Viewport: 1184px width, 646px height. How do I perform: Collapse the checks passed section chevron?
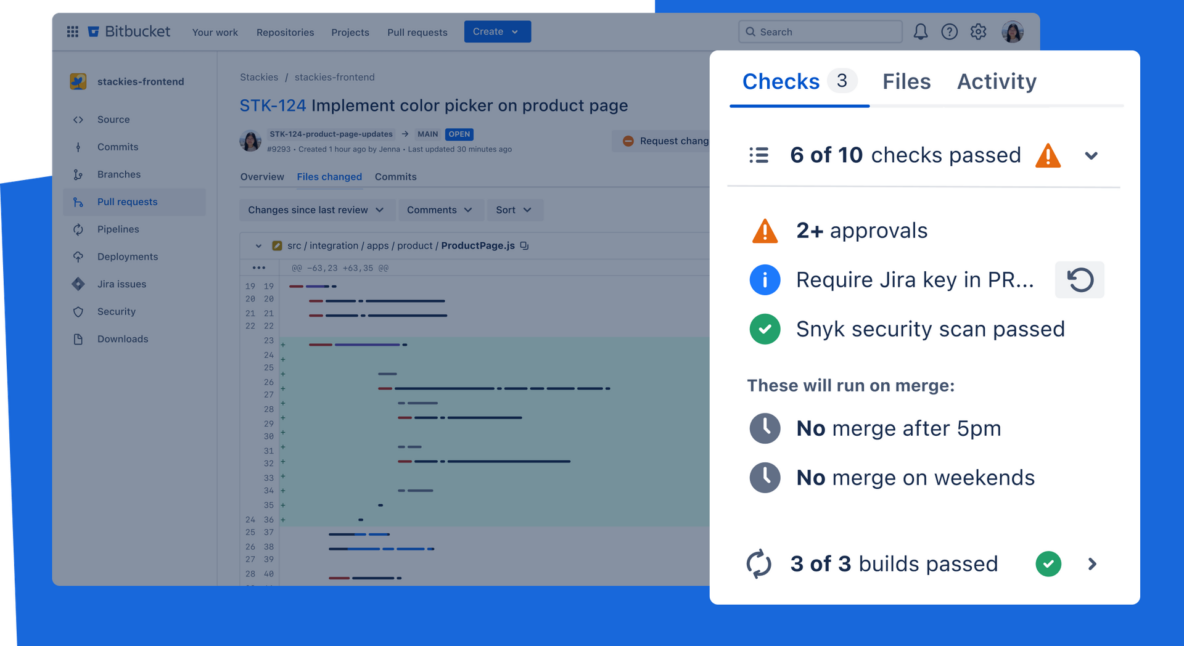[x=1091, y=155]
